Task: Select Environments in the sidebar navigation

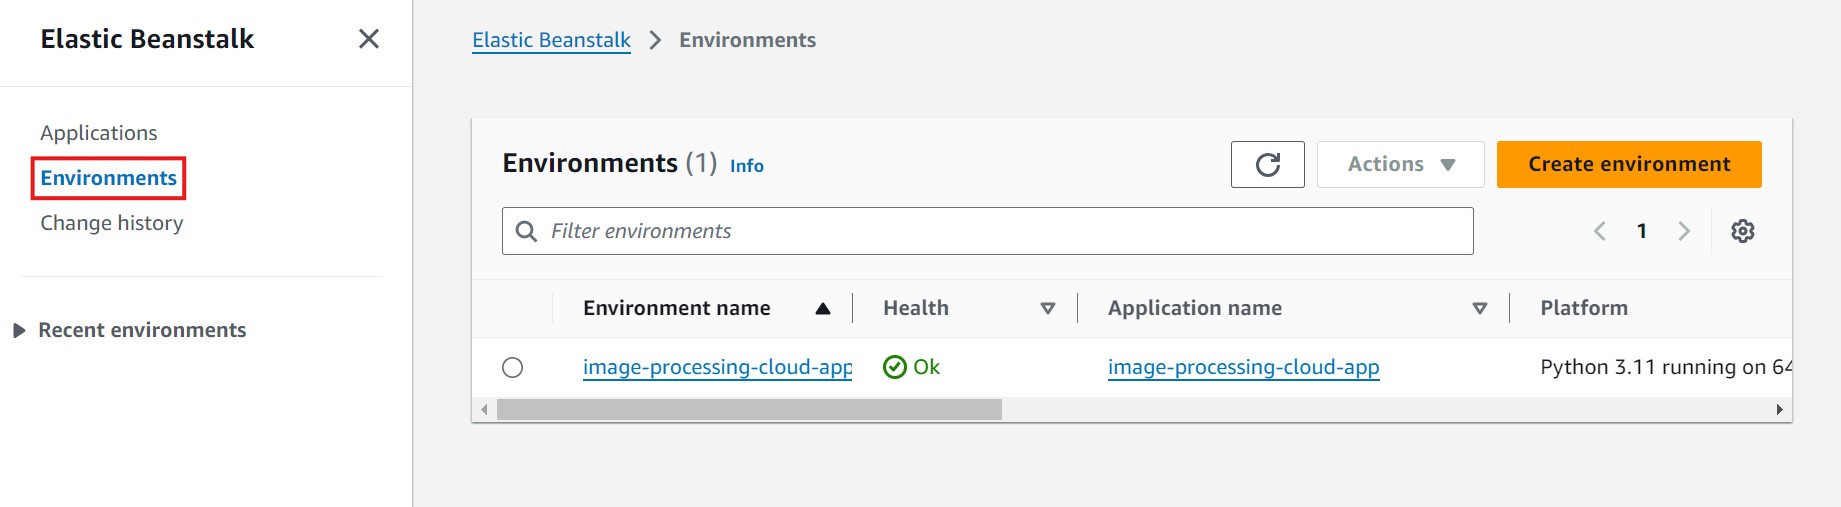Action: (108, 178)
